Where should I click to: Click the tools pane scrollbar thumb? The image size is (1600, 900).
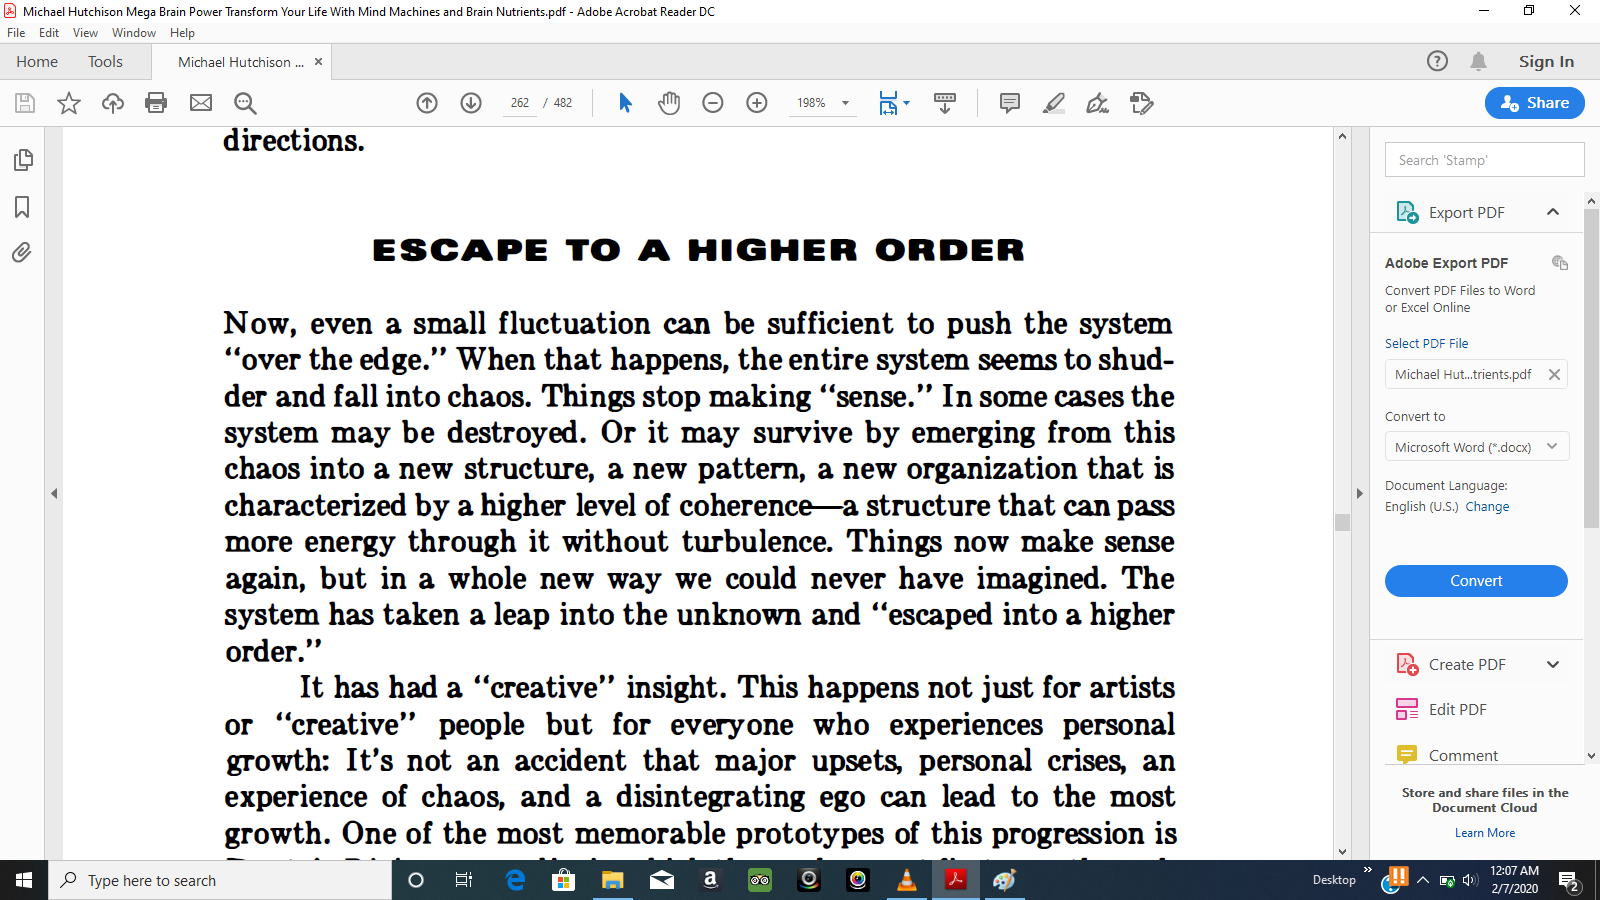pyautogui.click(x=1591, y=368)
